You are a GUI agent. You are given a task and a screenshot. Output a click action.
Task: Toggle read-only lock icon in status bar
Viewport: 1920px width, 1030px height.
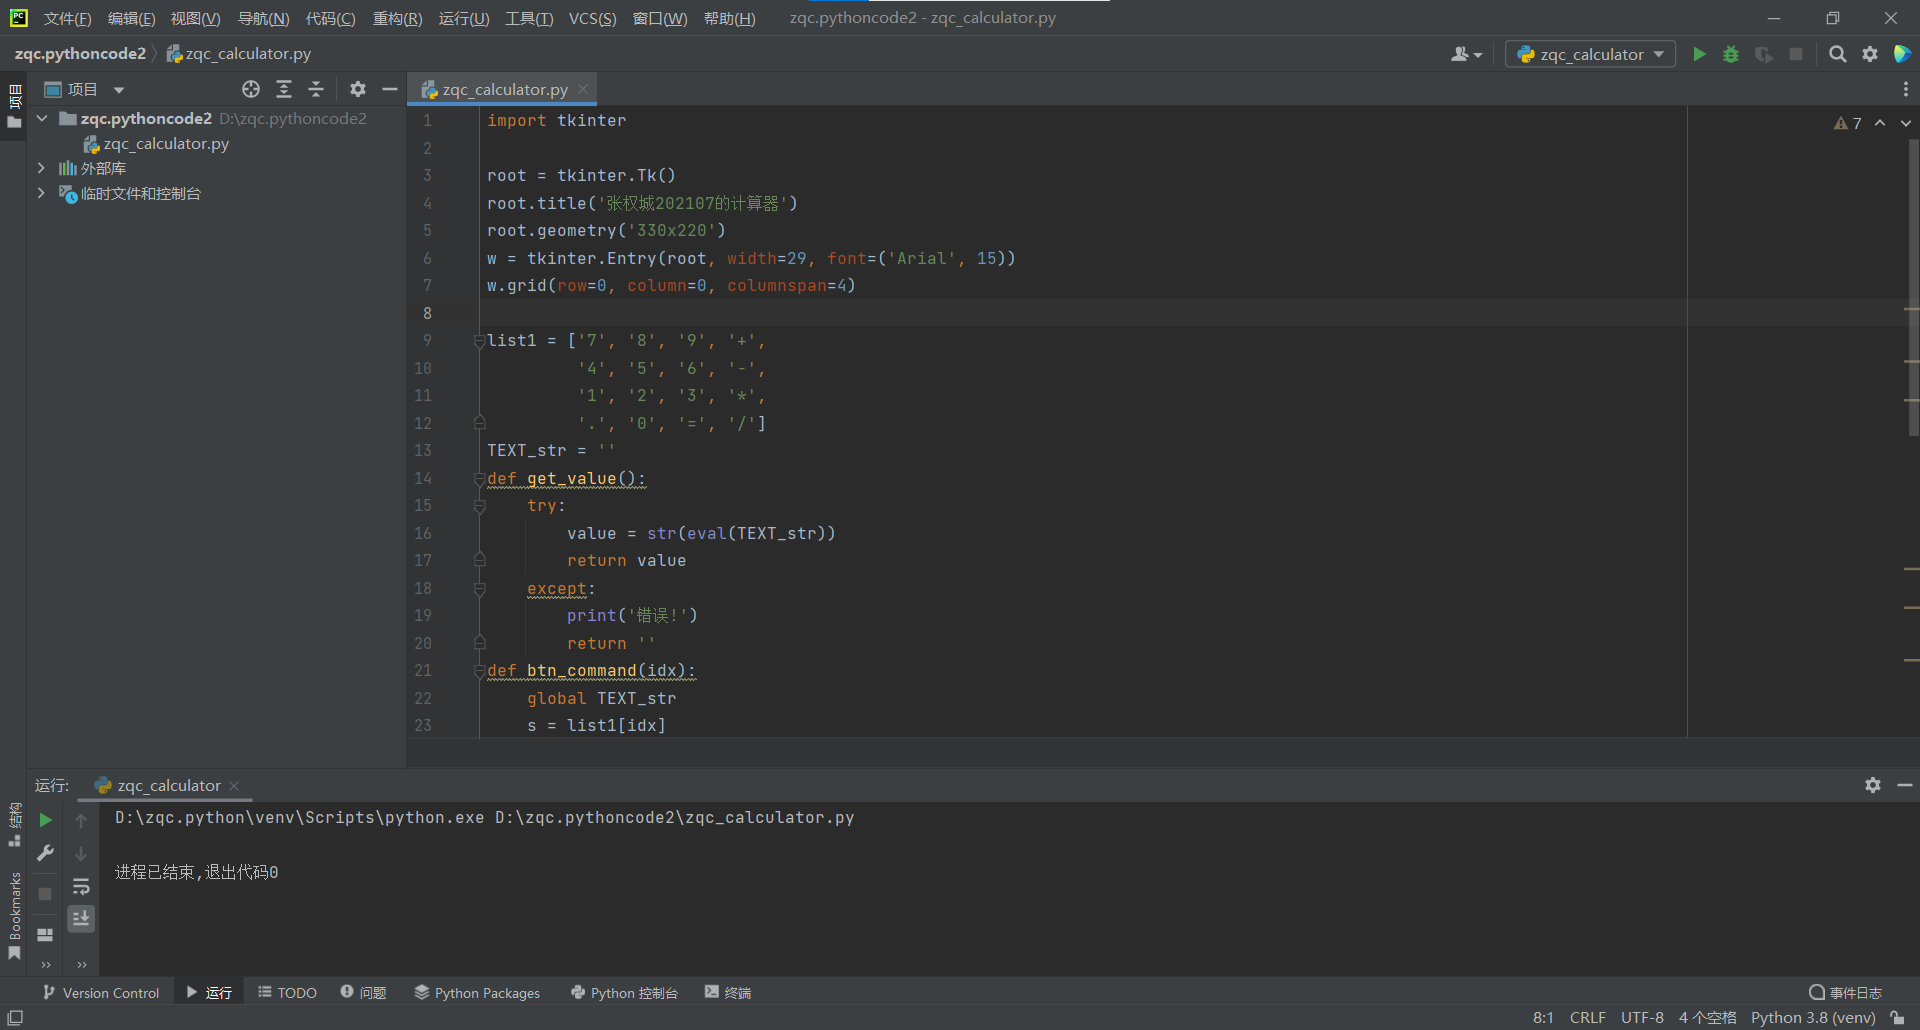(1897, 1018)
